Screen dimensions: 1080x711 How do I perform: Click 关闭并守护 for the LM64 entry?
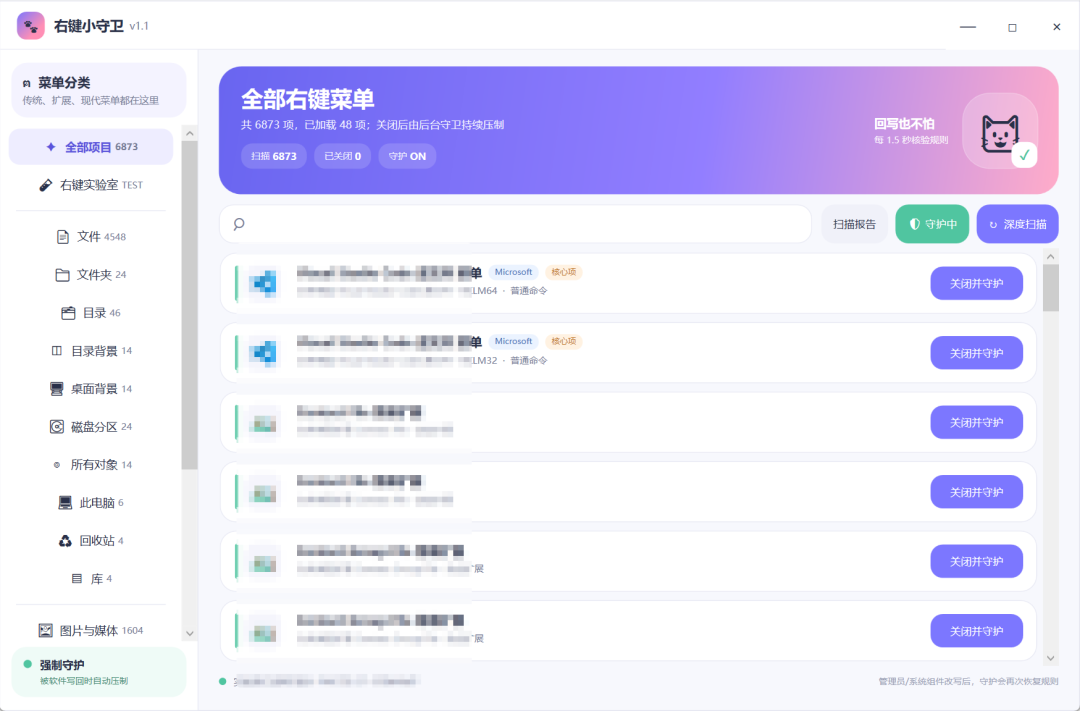point(976,283)
